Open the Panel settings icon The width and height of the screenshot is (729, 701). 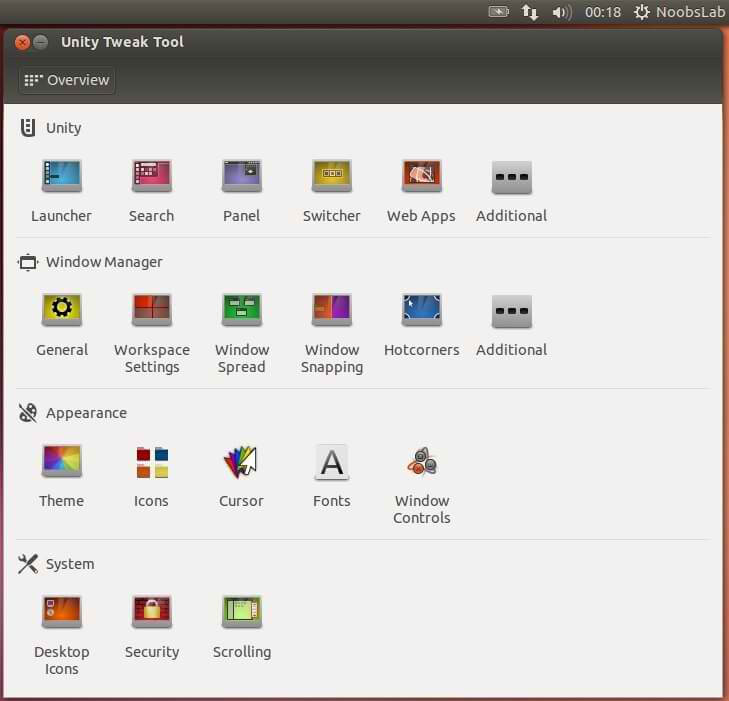(x=242, y=177)
